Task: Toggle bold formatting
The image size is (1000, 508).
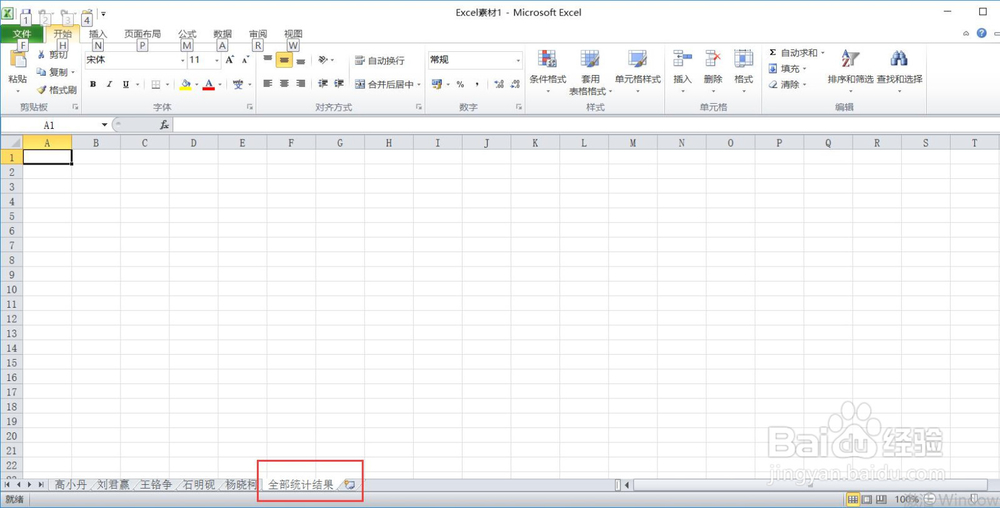Action: (x=93, y=84)
